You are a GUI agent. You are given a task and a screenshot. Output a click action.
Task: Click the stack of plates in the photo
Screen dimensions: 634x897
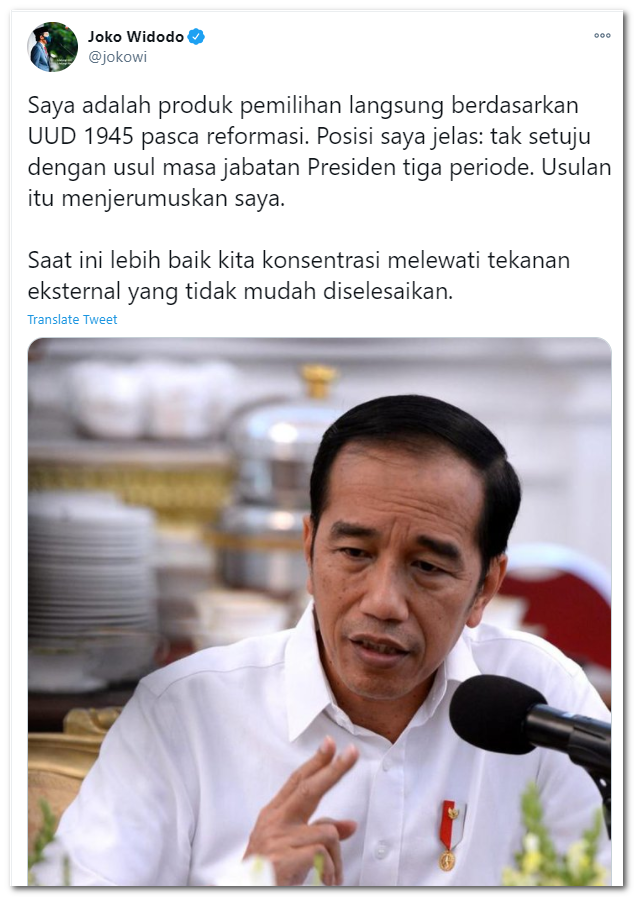pos(92,578)
